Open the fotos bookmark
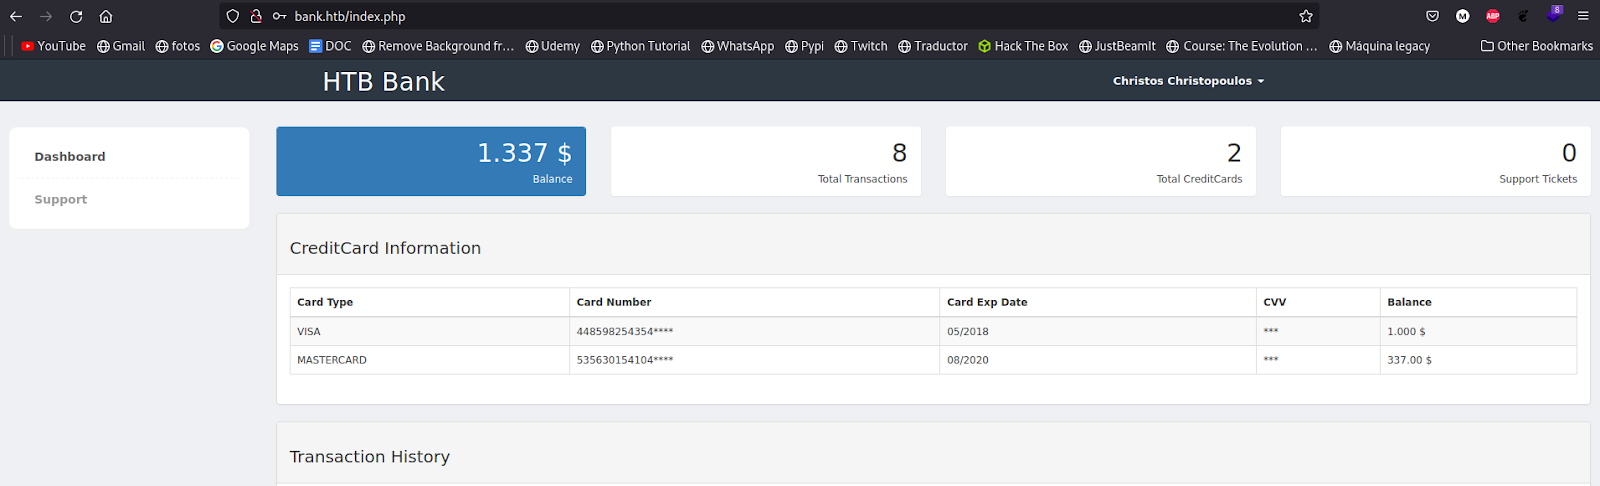The width and height of the screenshot is (1600, 486). [x=178, y=46]
